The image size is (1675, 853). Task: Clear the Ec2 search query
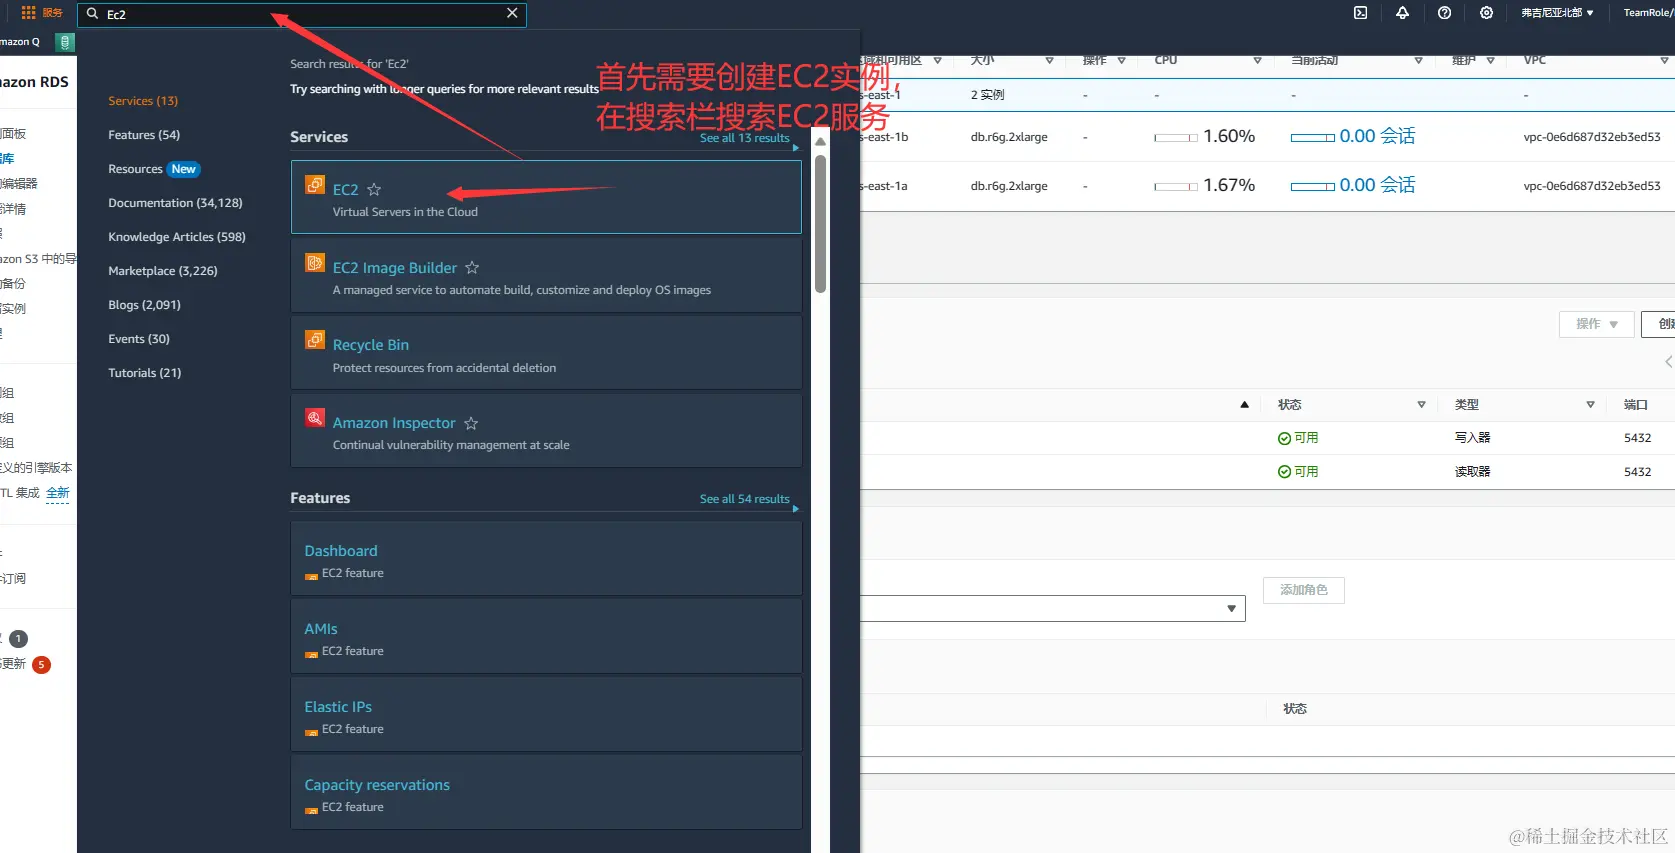512,13
